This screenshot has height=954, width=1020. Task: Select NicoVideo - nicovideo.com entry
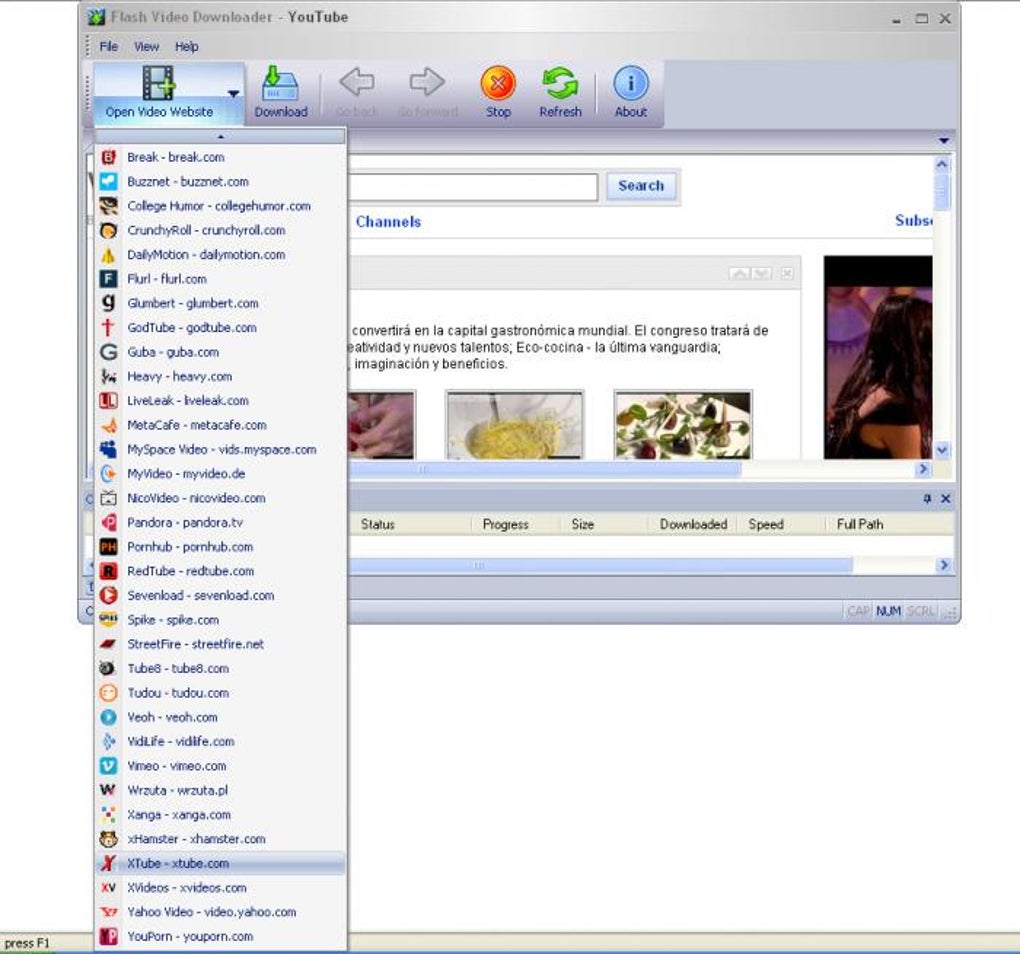pos(221,498)
